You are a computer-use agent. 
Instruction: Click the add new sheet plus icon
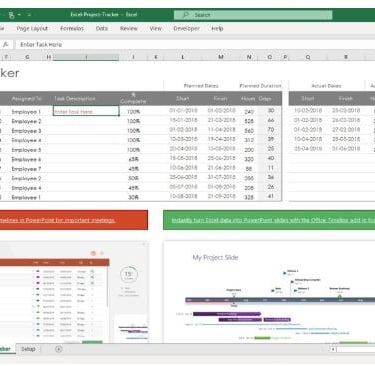coord(58,349)
